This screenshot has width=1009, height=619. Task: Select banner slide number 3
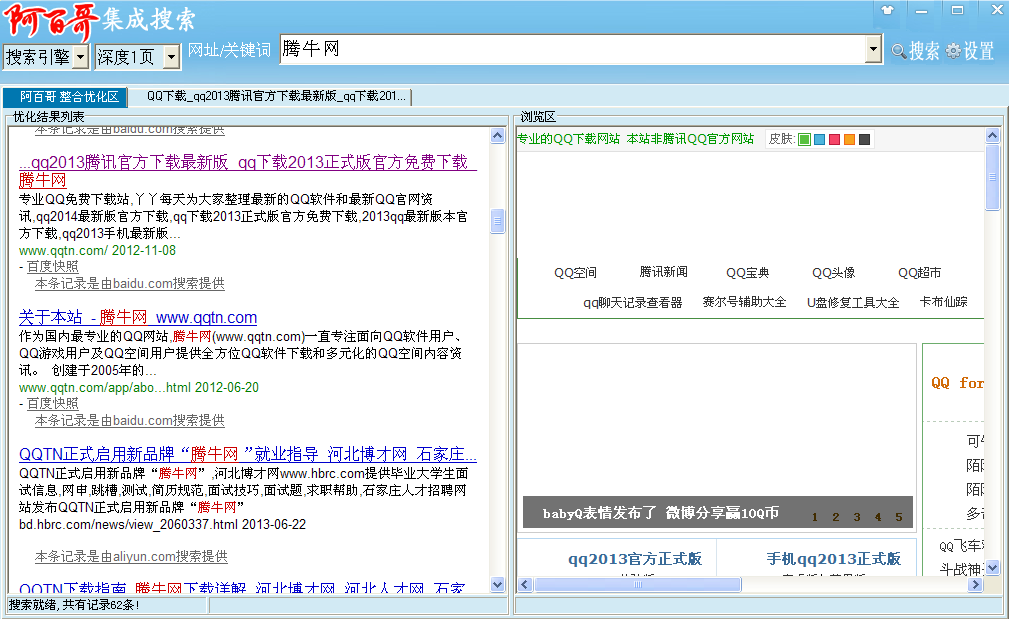click(x=857, y=517)
